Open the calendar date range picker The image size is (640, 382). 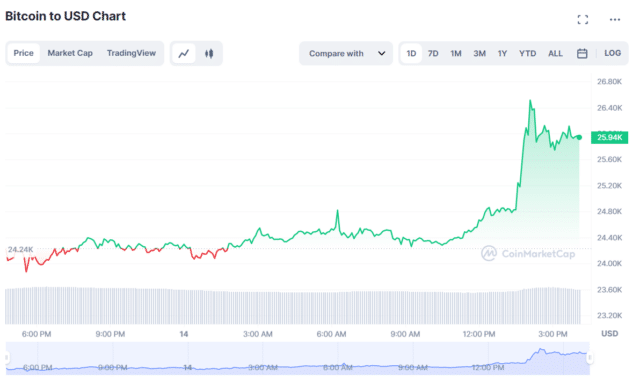tap(582, 53)
